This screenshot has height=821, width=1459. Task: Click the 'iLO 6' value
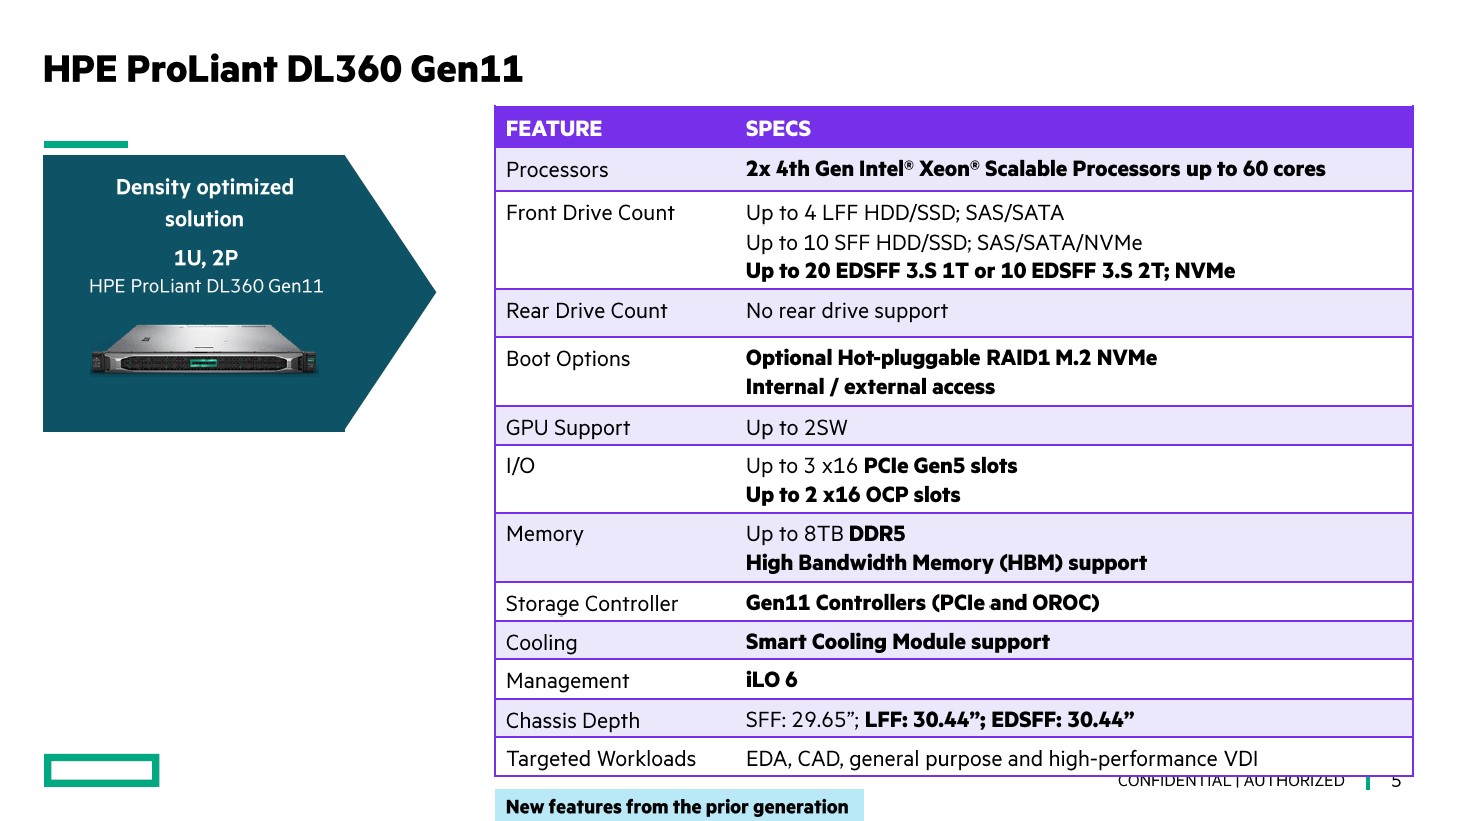click(771, 680)
